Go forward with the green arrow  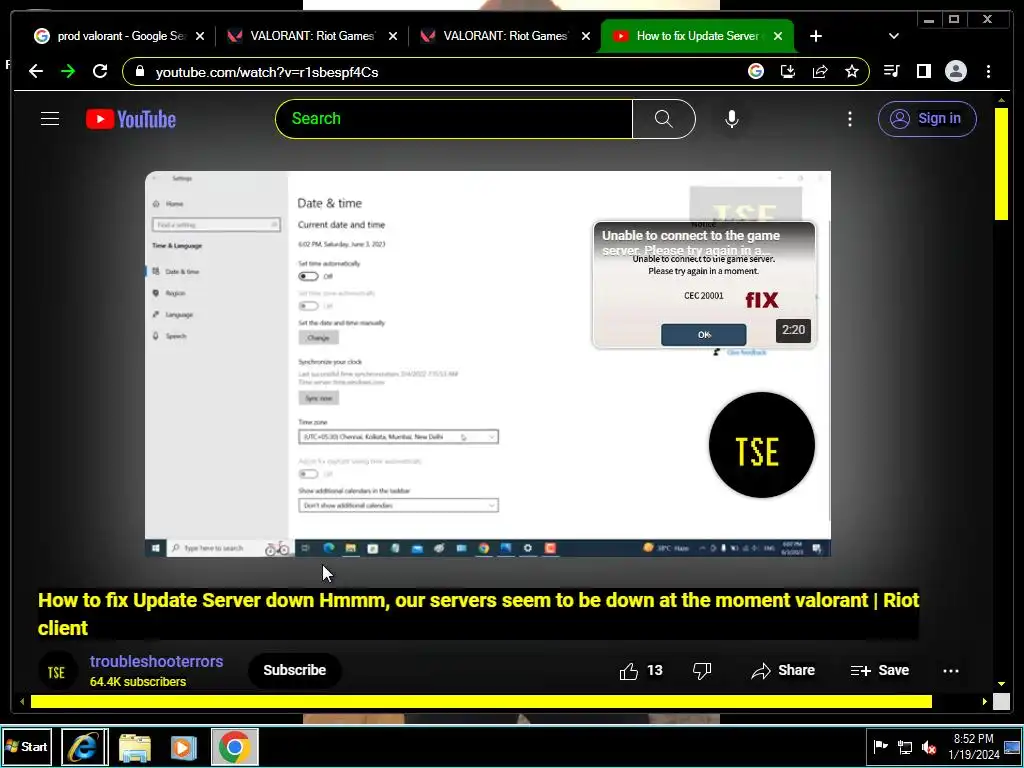click(x=68, y=71)
